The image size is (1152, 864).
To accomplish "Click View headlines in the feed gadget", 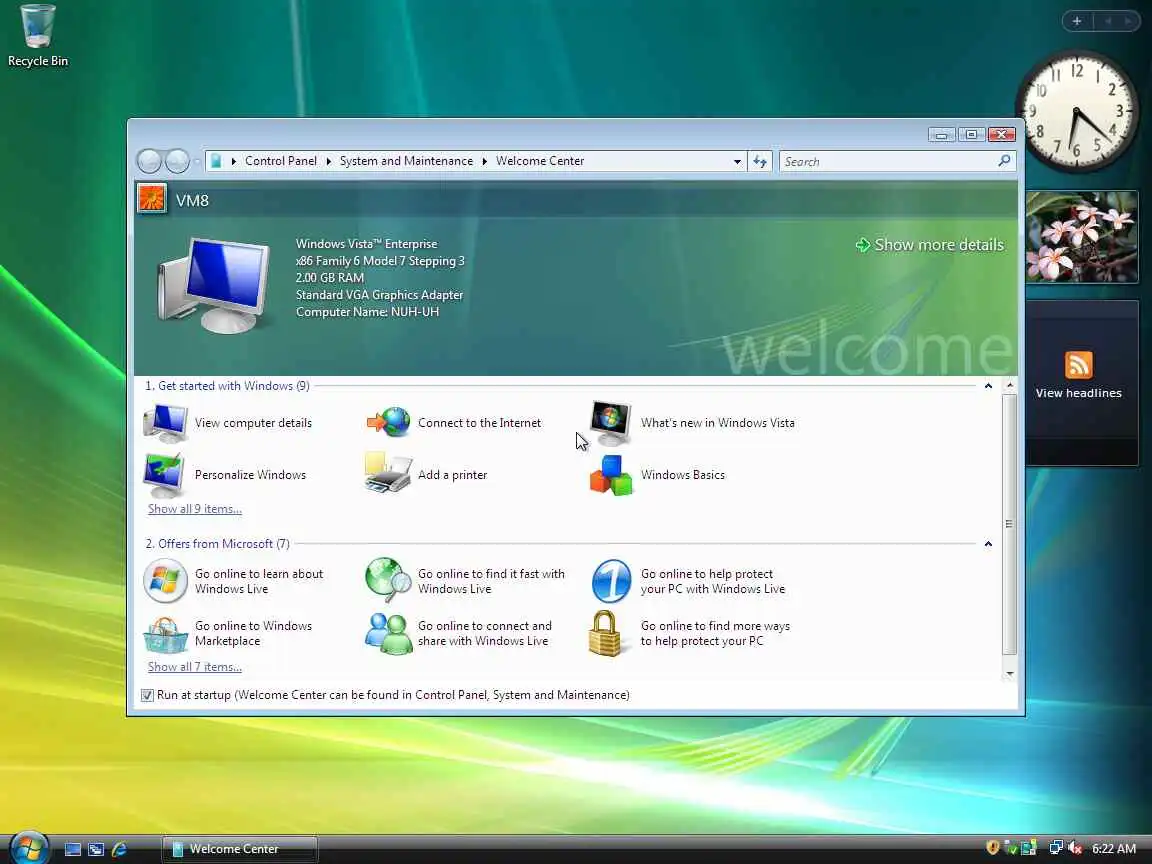I will [1079, 393].
